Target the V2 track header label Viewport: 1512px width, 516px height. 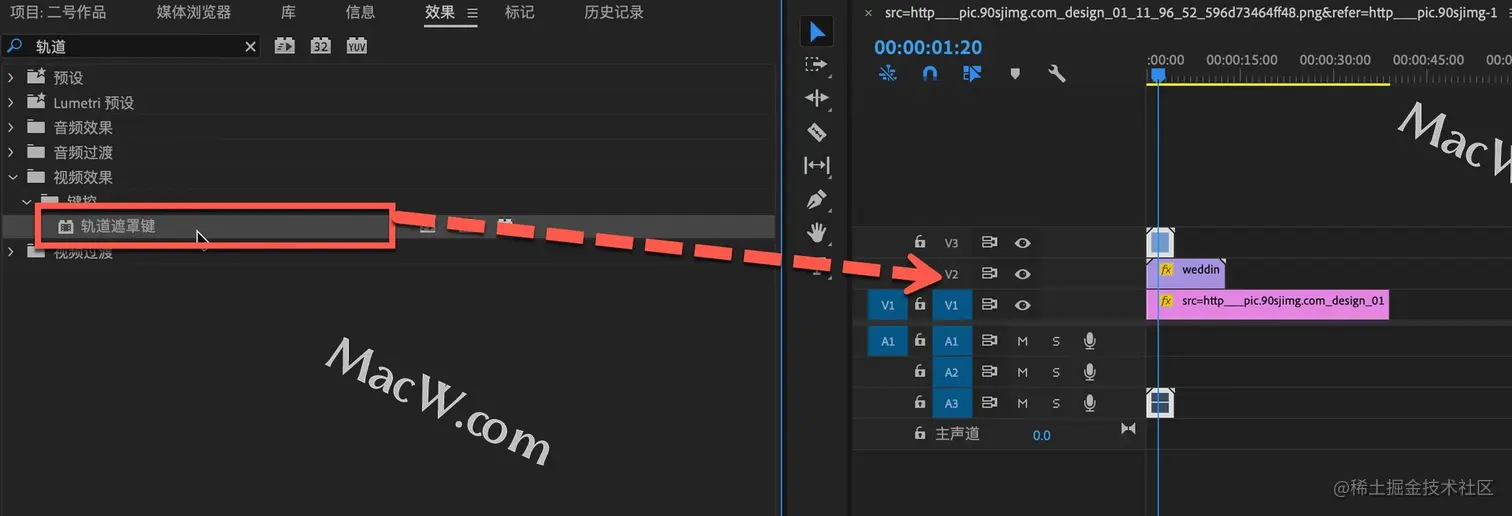point(952,274)
